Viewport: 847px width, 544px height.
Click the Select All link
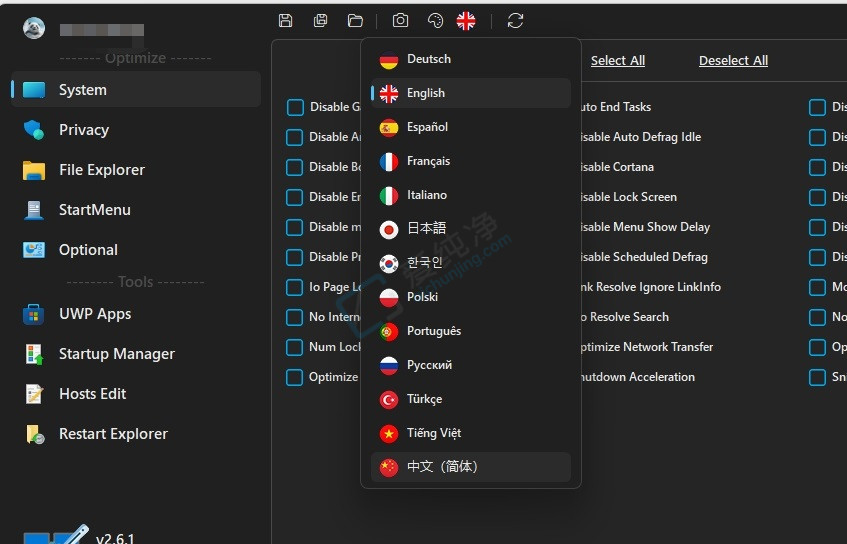(618, 61)
